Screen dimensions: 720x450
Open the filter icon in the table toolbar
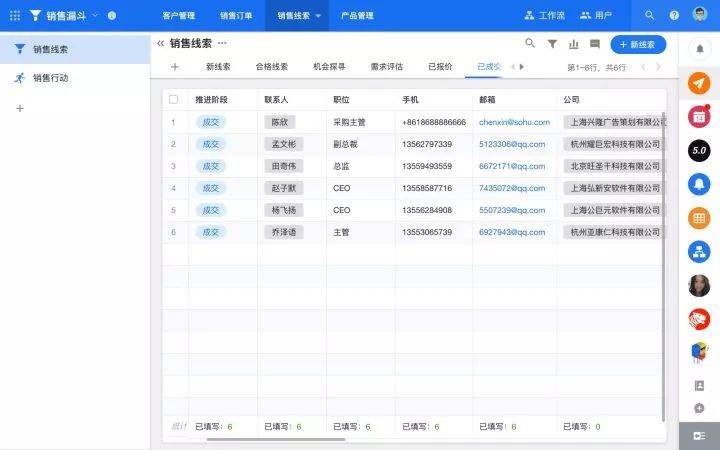point(552,44)
